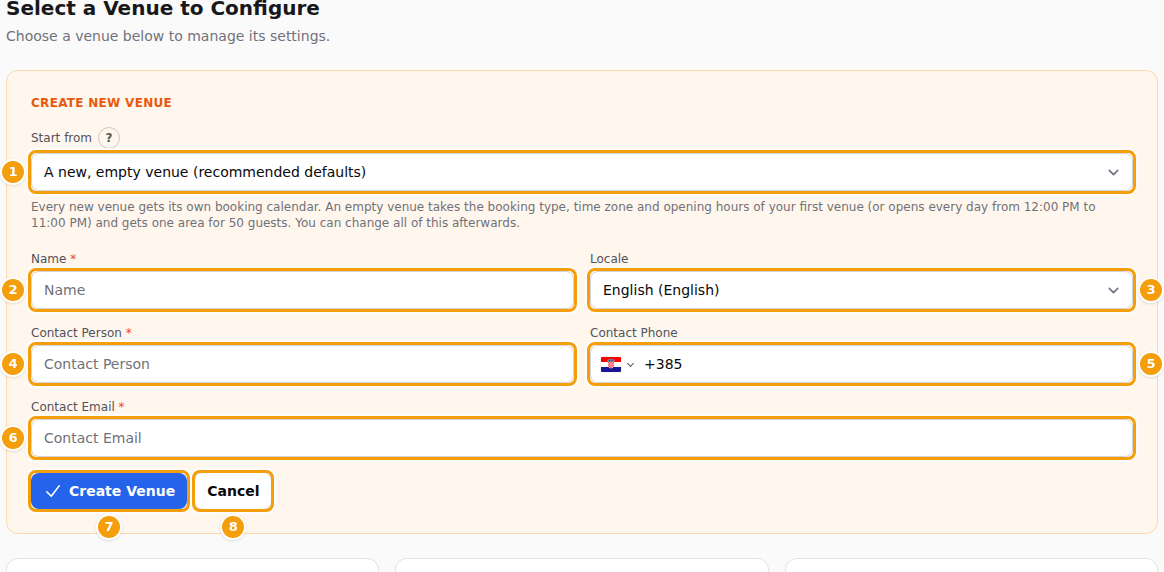Dismiss the form with the Cancel button
1164x572 pixels.
(x=233, y=491)
